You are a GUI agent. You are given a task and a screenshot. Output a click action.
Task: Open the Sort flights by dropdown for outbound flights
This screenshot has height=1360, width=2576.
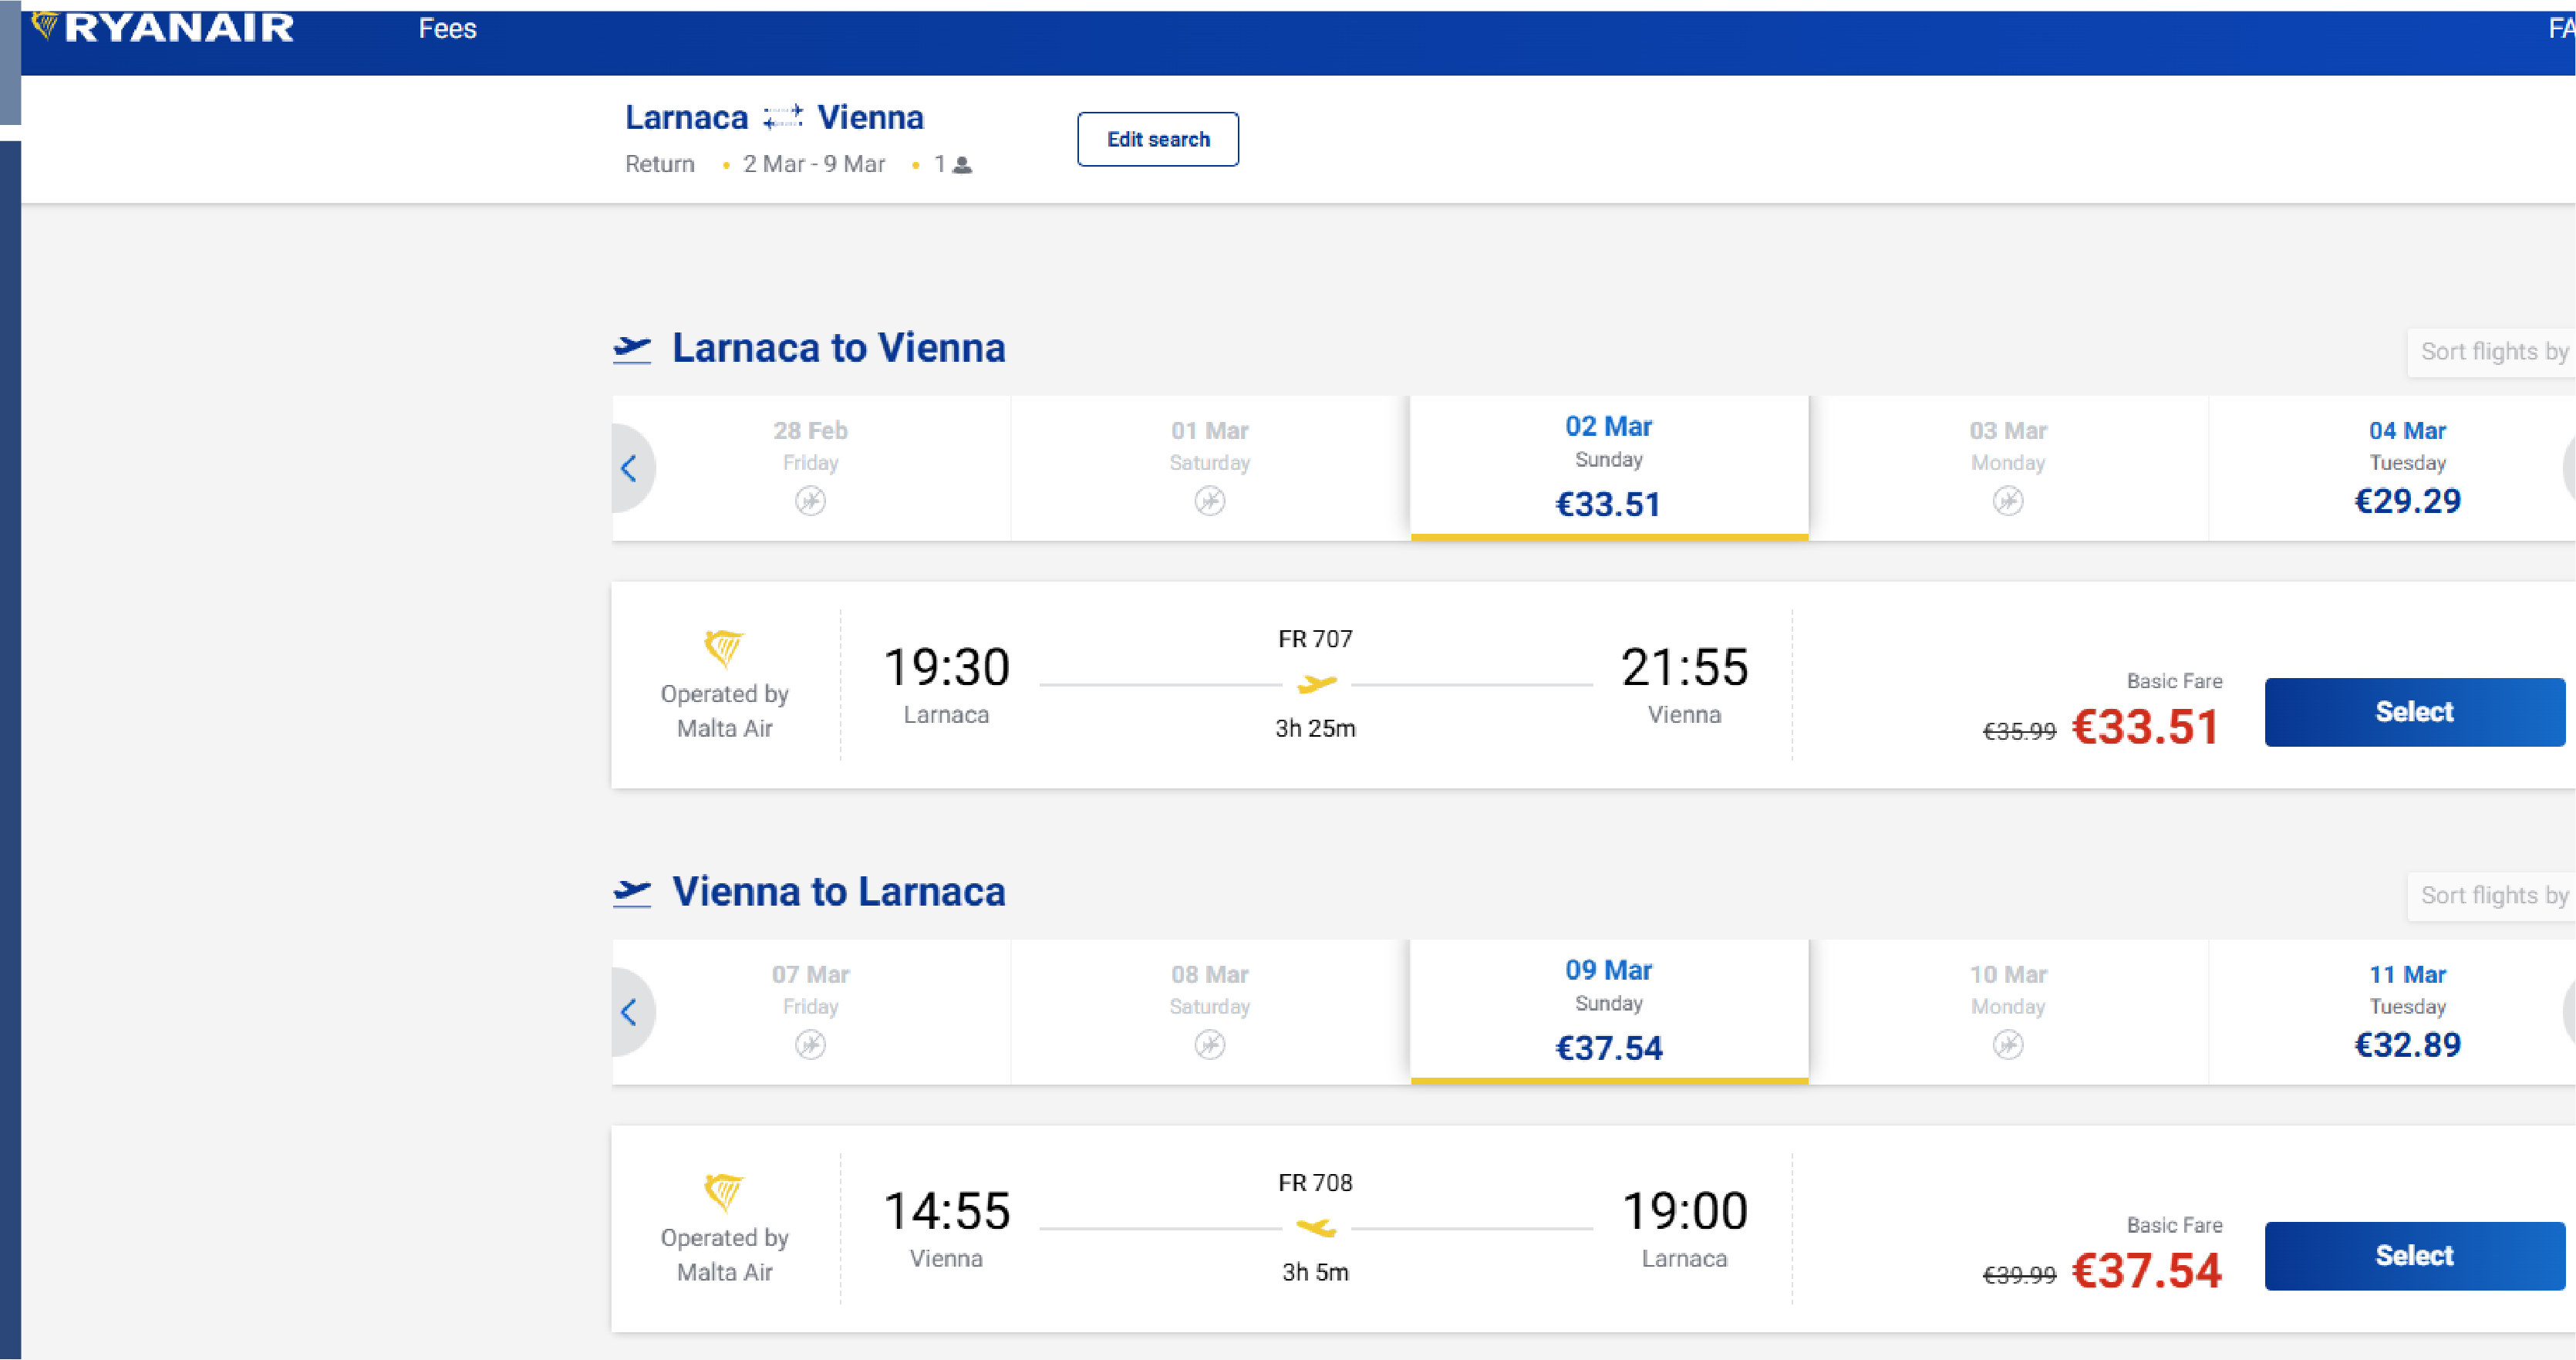(x=2494, y=352)
